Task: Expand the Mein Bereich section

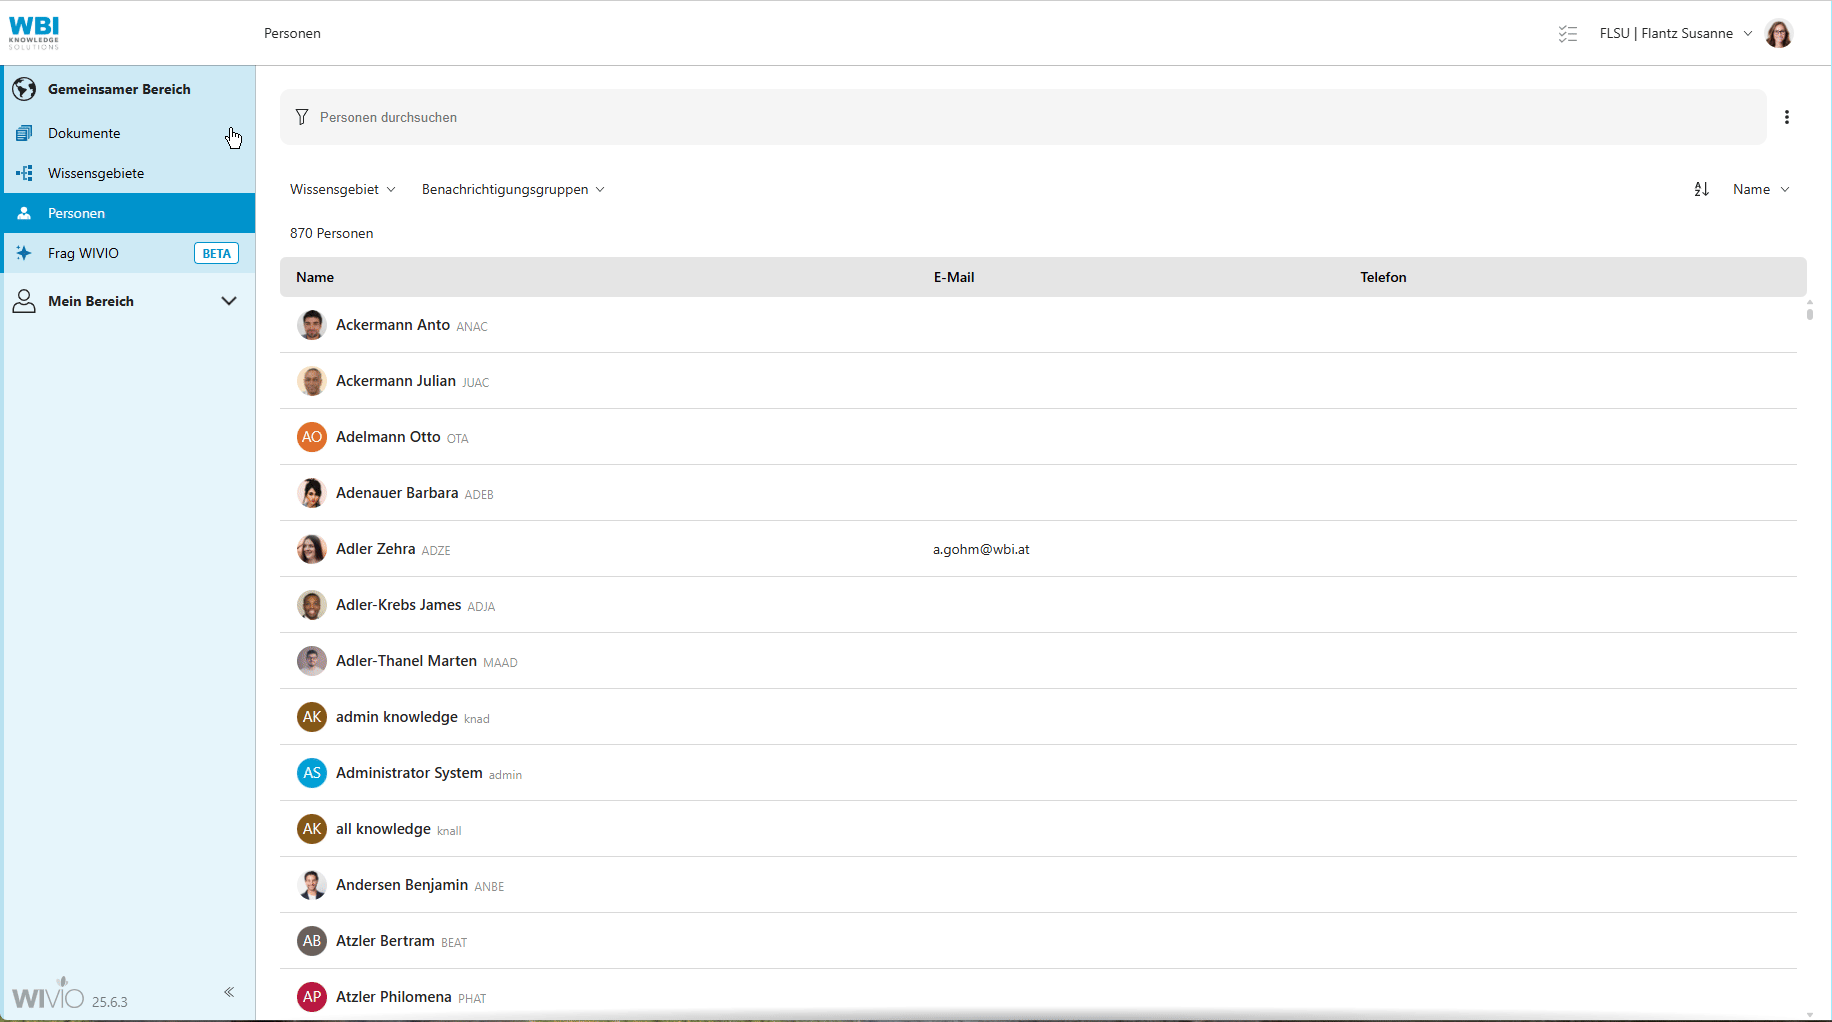Action: 228,301
